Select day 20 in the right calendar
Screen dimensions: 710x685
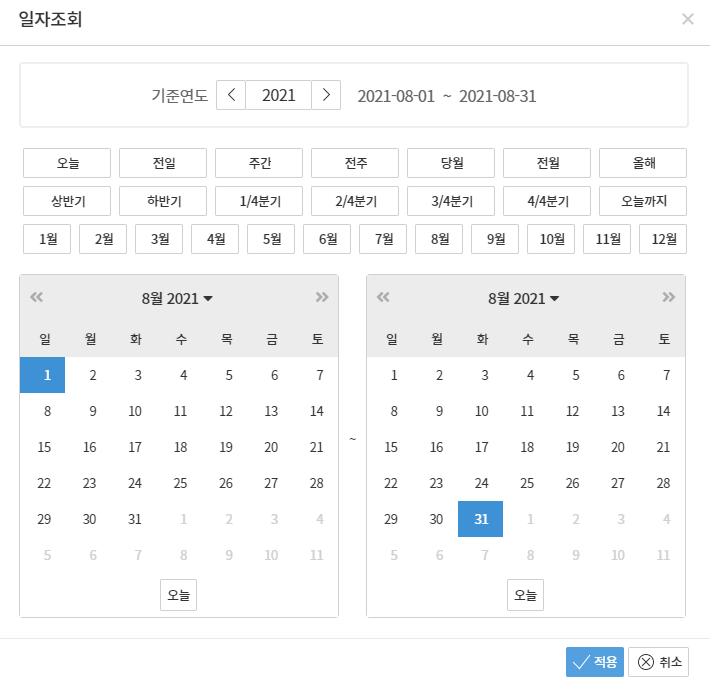pos(618,447)
